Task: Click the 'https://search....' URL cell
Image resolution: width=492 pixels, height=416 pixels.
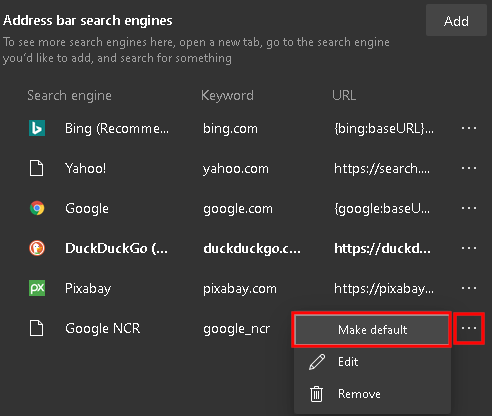Action: pyautogui.click(x=382, y=169)
